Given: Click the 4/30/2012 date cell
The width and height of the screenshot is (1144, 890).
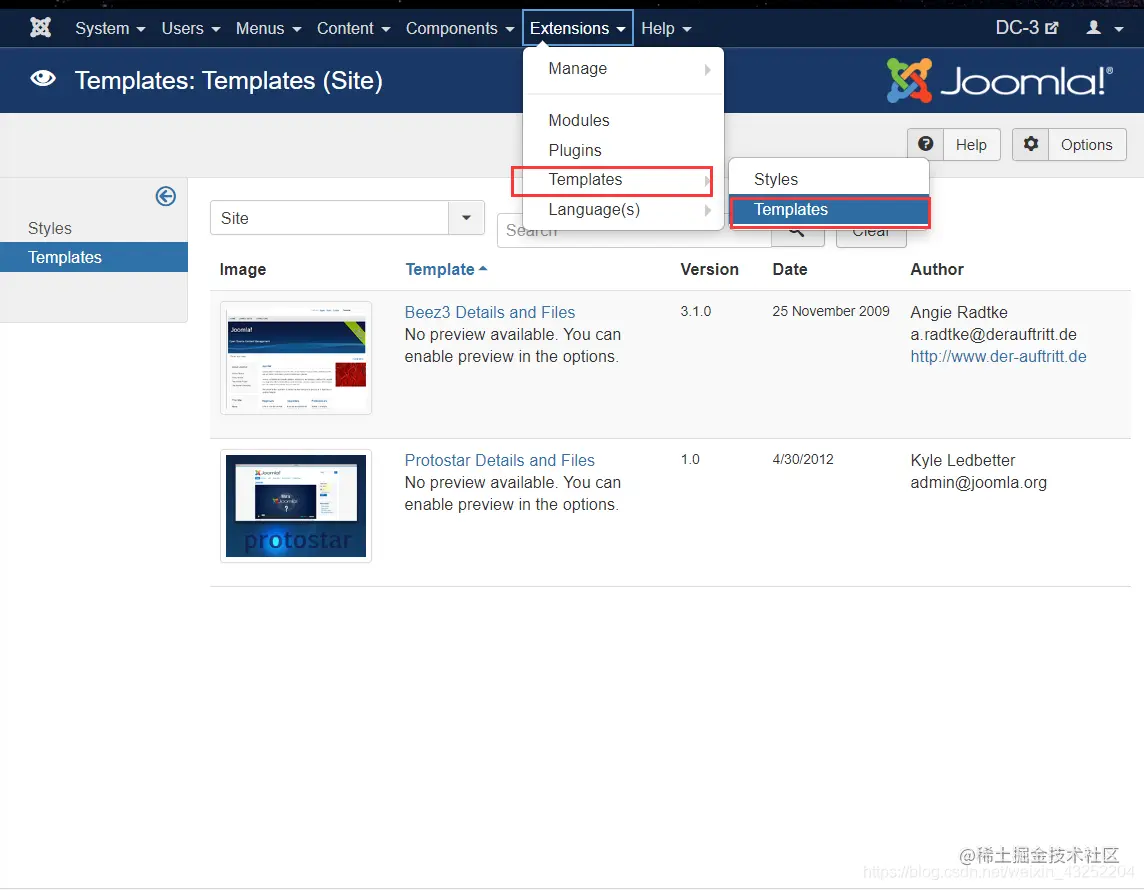Looking at the screenshot, I should pyautogui.click(x=803, y=459).
